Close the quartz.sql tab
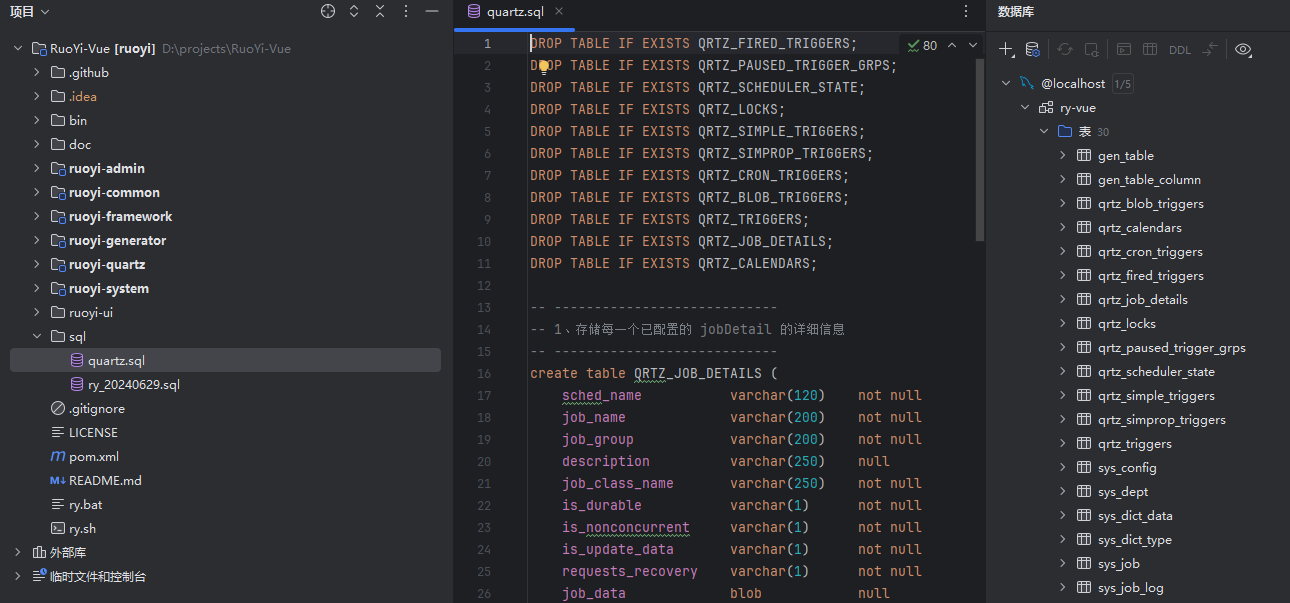 point(559,12)
